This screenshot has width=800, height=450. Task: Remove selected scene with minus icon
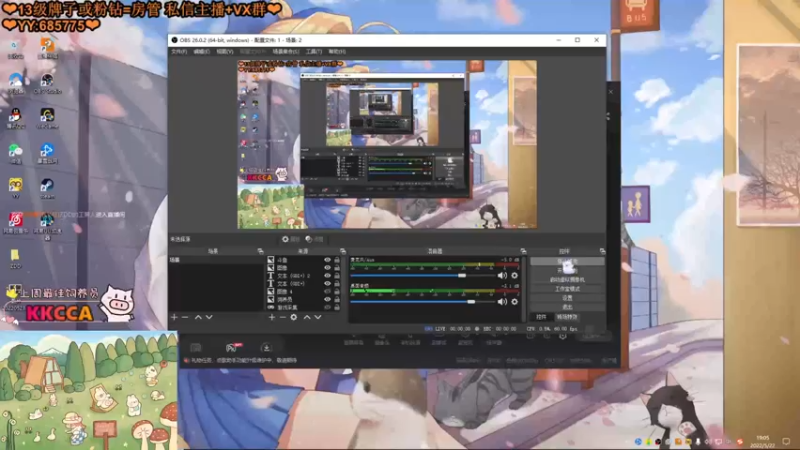click(185, 317)
